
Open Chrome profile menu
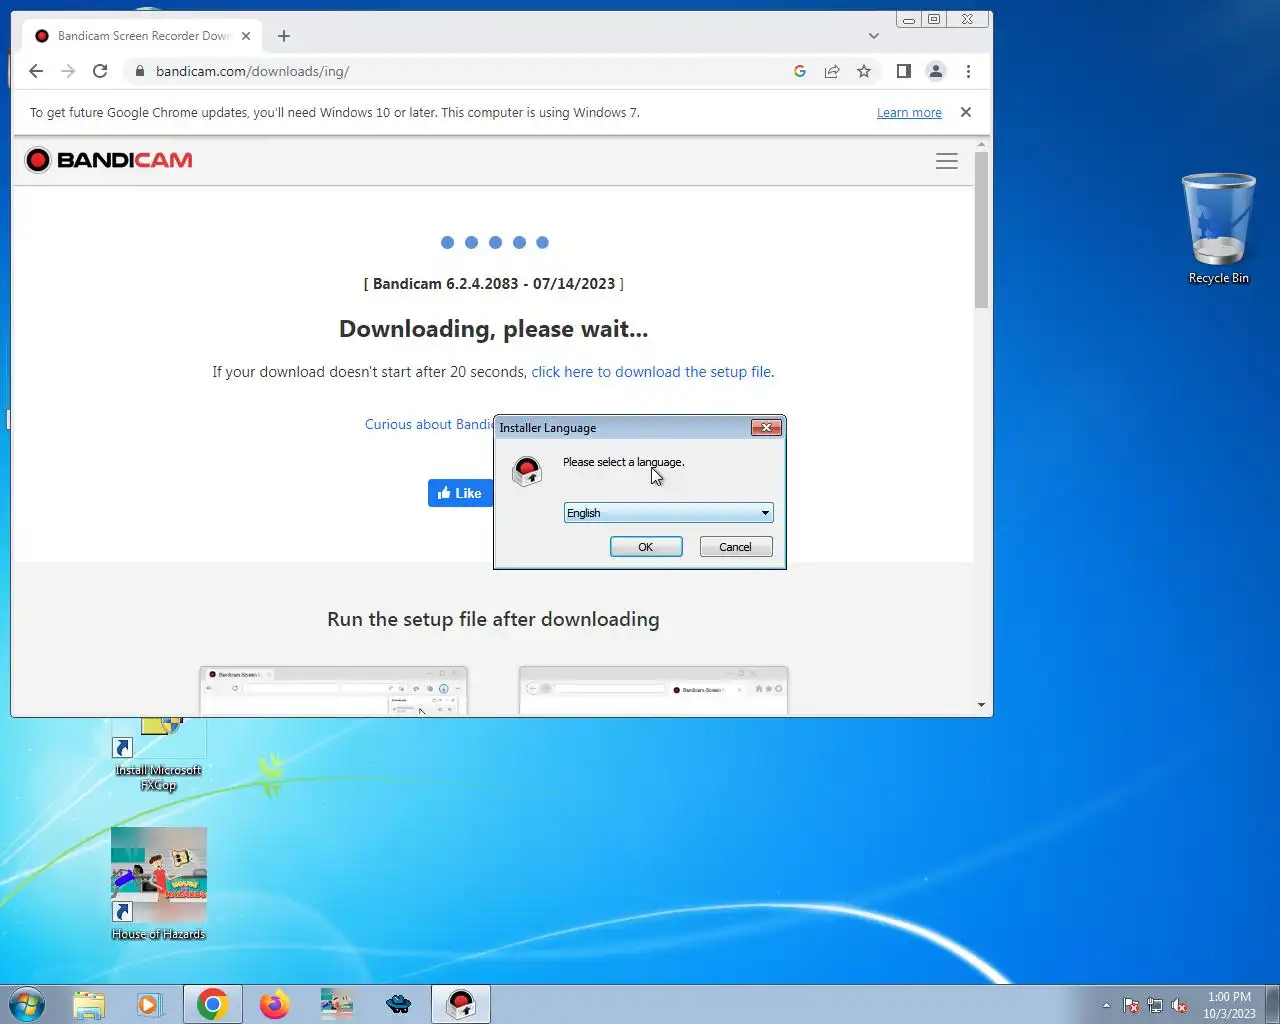pyautogui.click(x=936, y=71)
